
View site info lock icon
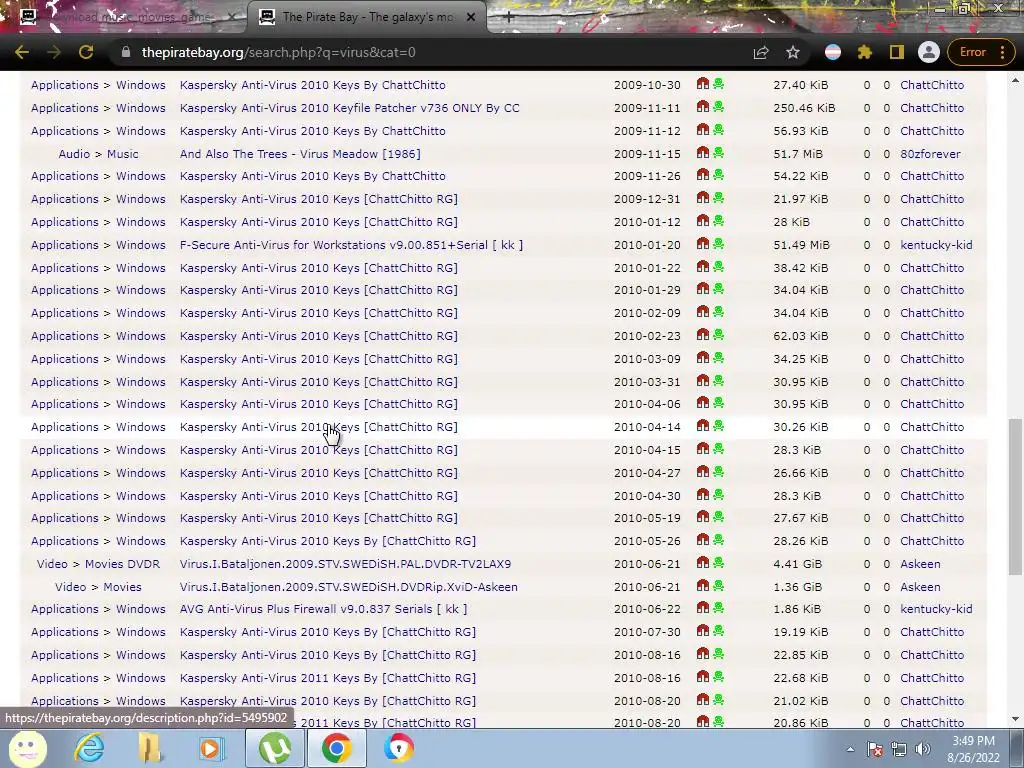coord(126,52)
